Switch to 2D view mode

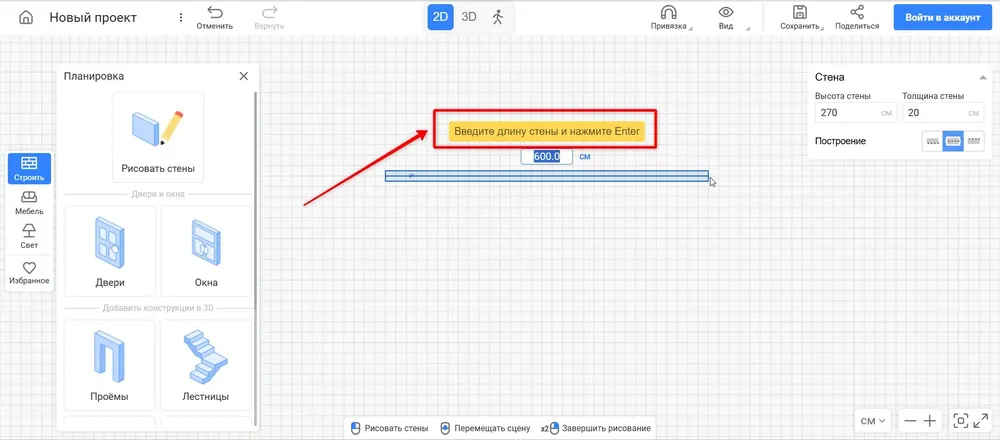pyautogui.click(x=440, y=17)
